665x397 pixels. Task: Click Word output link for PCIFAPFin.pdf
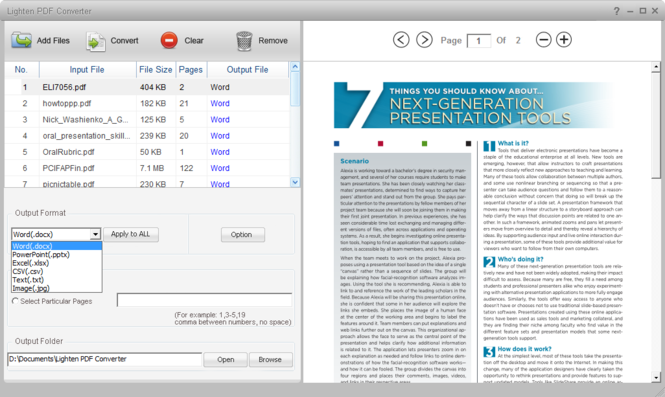pos(220,168)
